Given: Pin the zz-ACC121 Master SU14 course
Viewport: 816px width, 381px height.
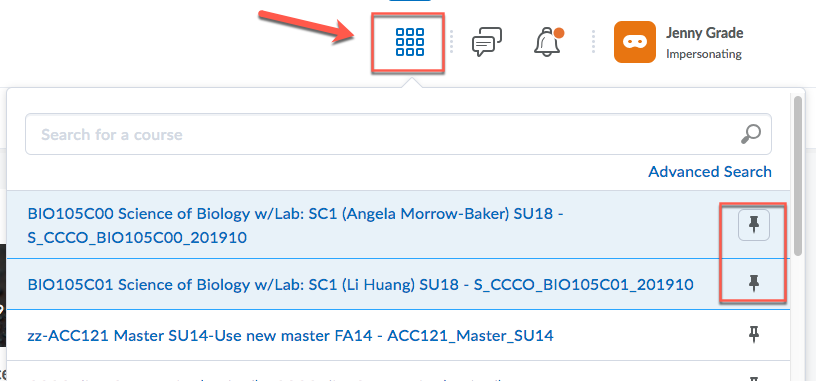Looking at the screenshot, I should [754, 334].
